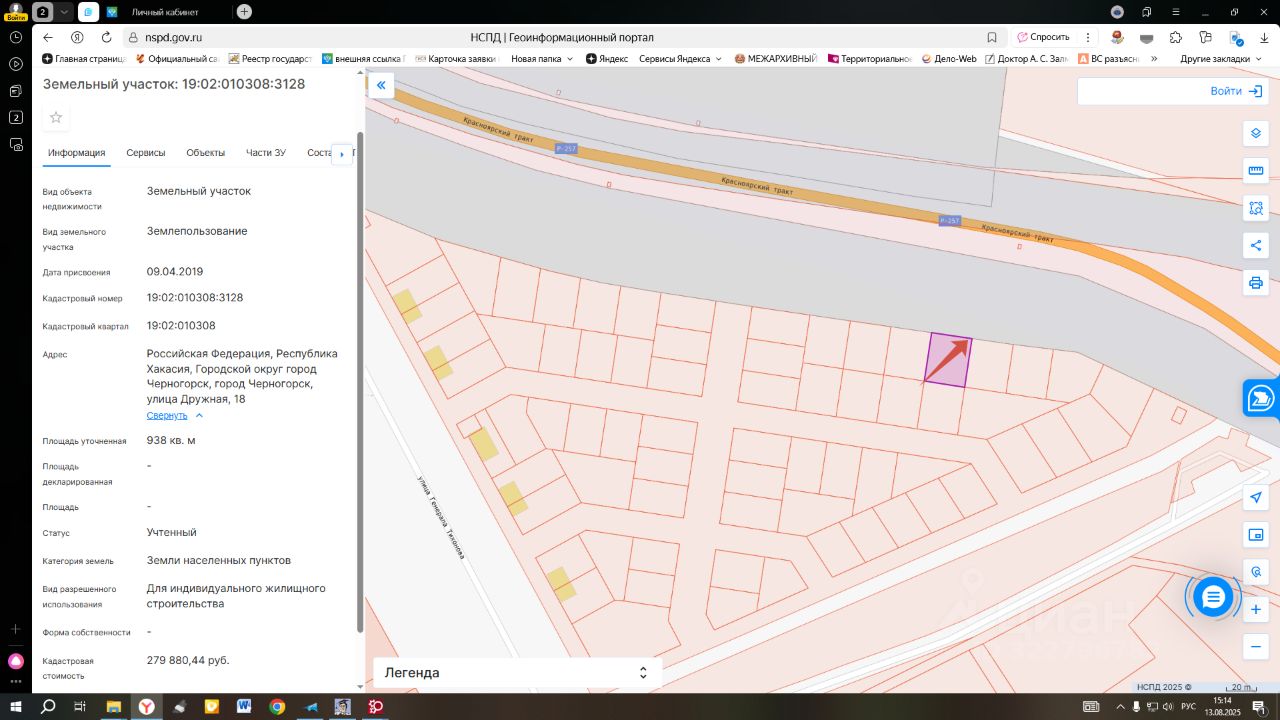Viewport: 1280px width, 720px height.
Task: Bookmark this page in address bar
Action: click(992, 37)
